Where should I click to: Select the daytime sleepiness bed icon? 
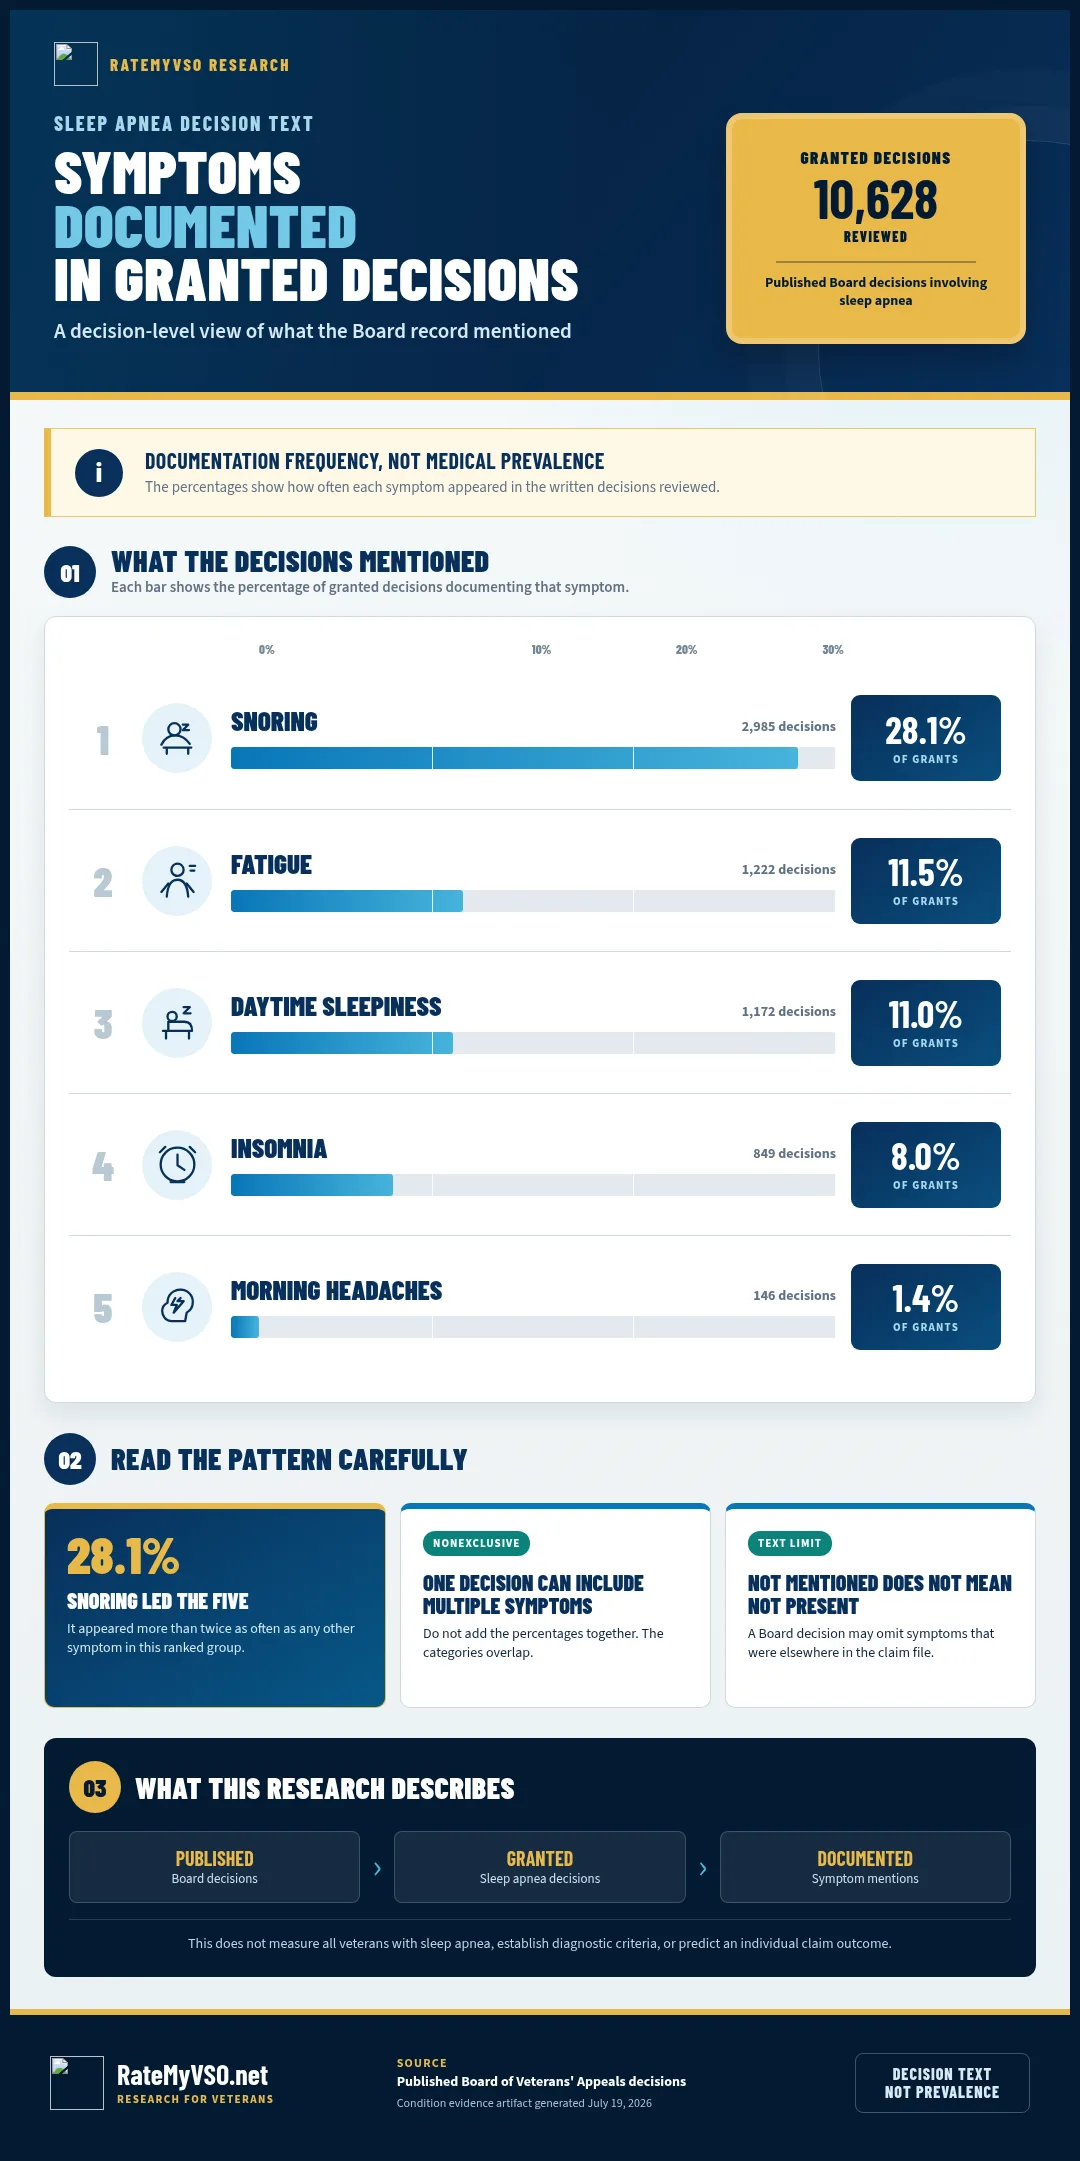177,1023
